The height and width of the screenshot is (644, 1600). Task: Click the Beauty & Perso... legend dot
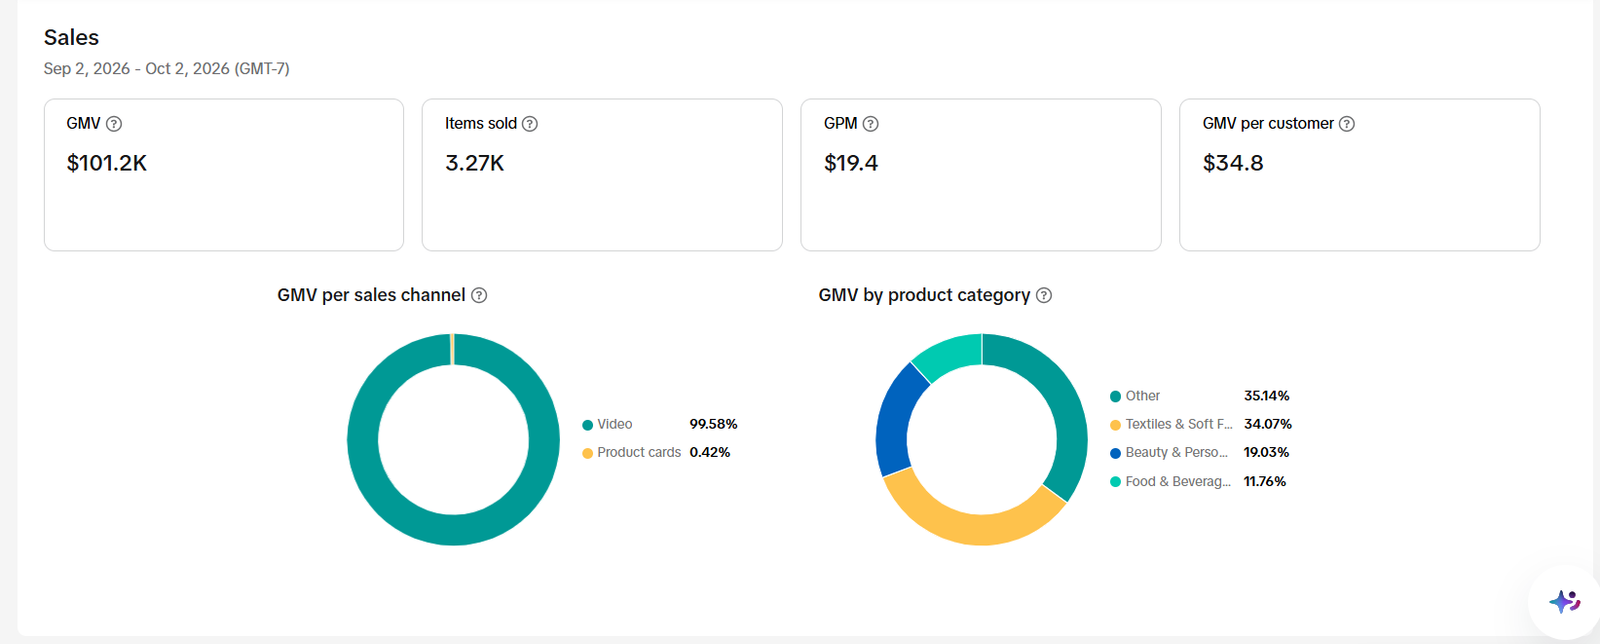[1115, 453]
